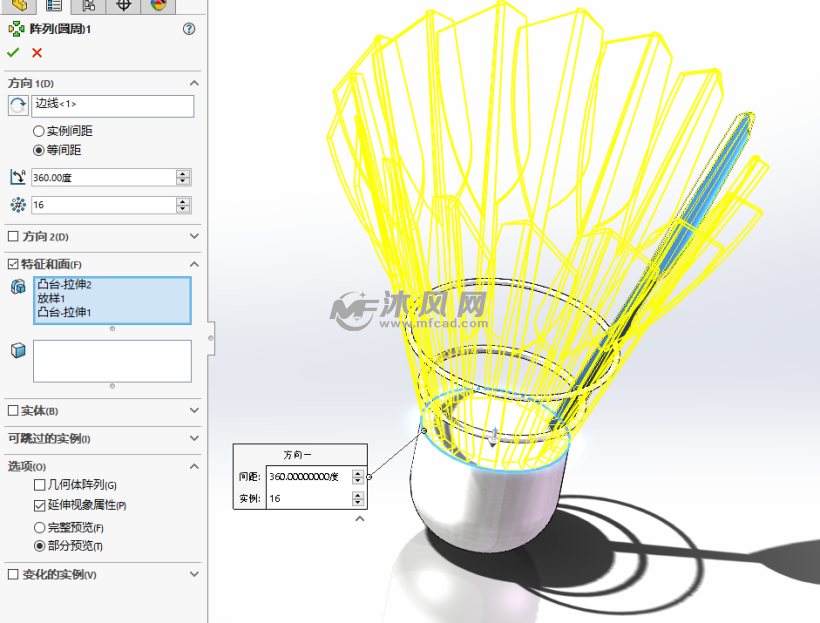The image size is (820, 623).
Task: Increase the instance count spinner
Action: click(183, 201)
